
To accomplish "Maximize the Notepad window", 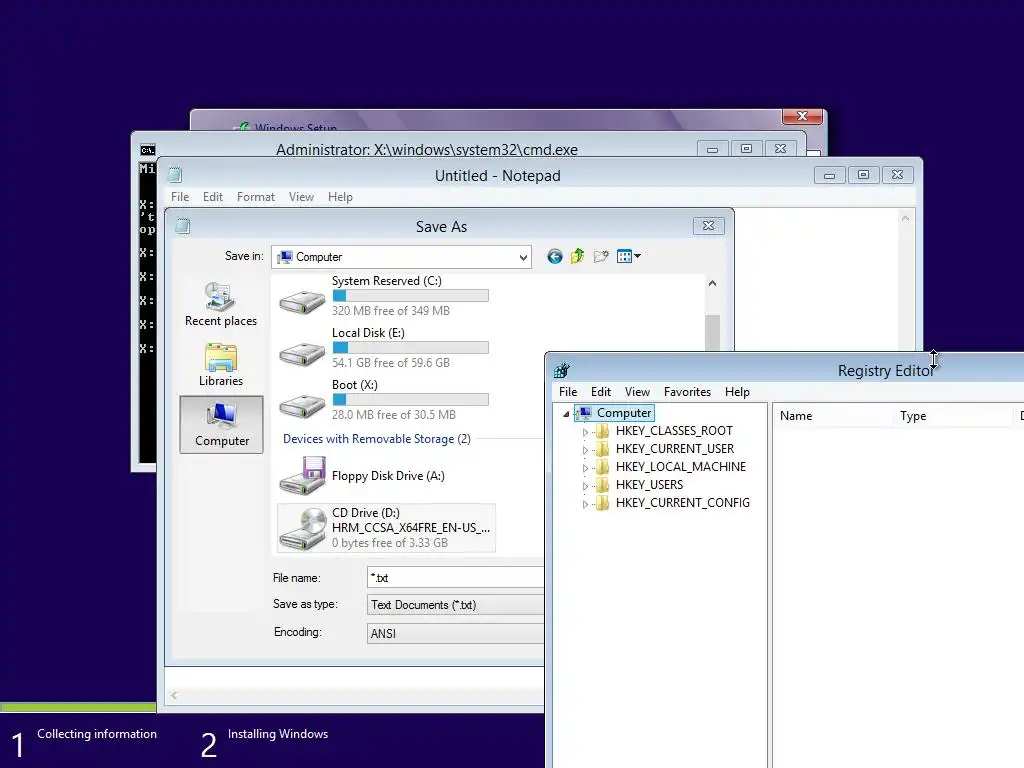I will 863,175.
